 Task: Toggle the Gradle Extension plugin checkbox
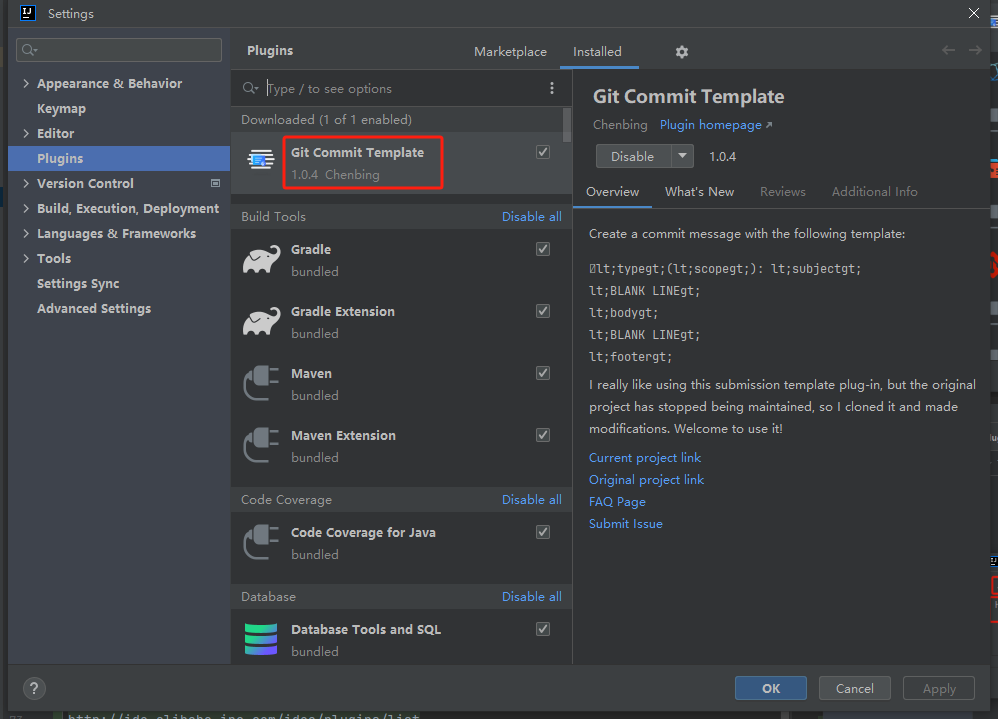point(543,311)
